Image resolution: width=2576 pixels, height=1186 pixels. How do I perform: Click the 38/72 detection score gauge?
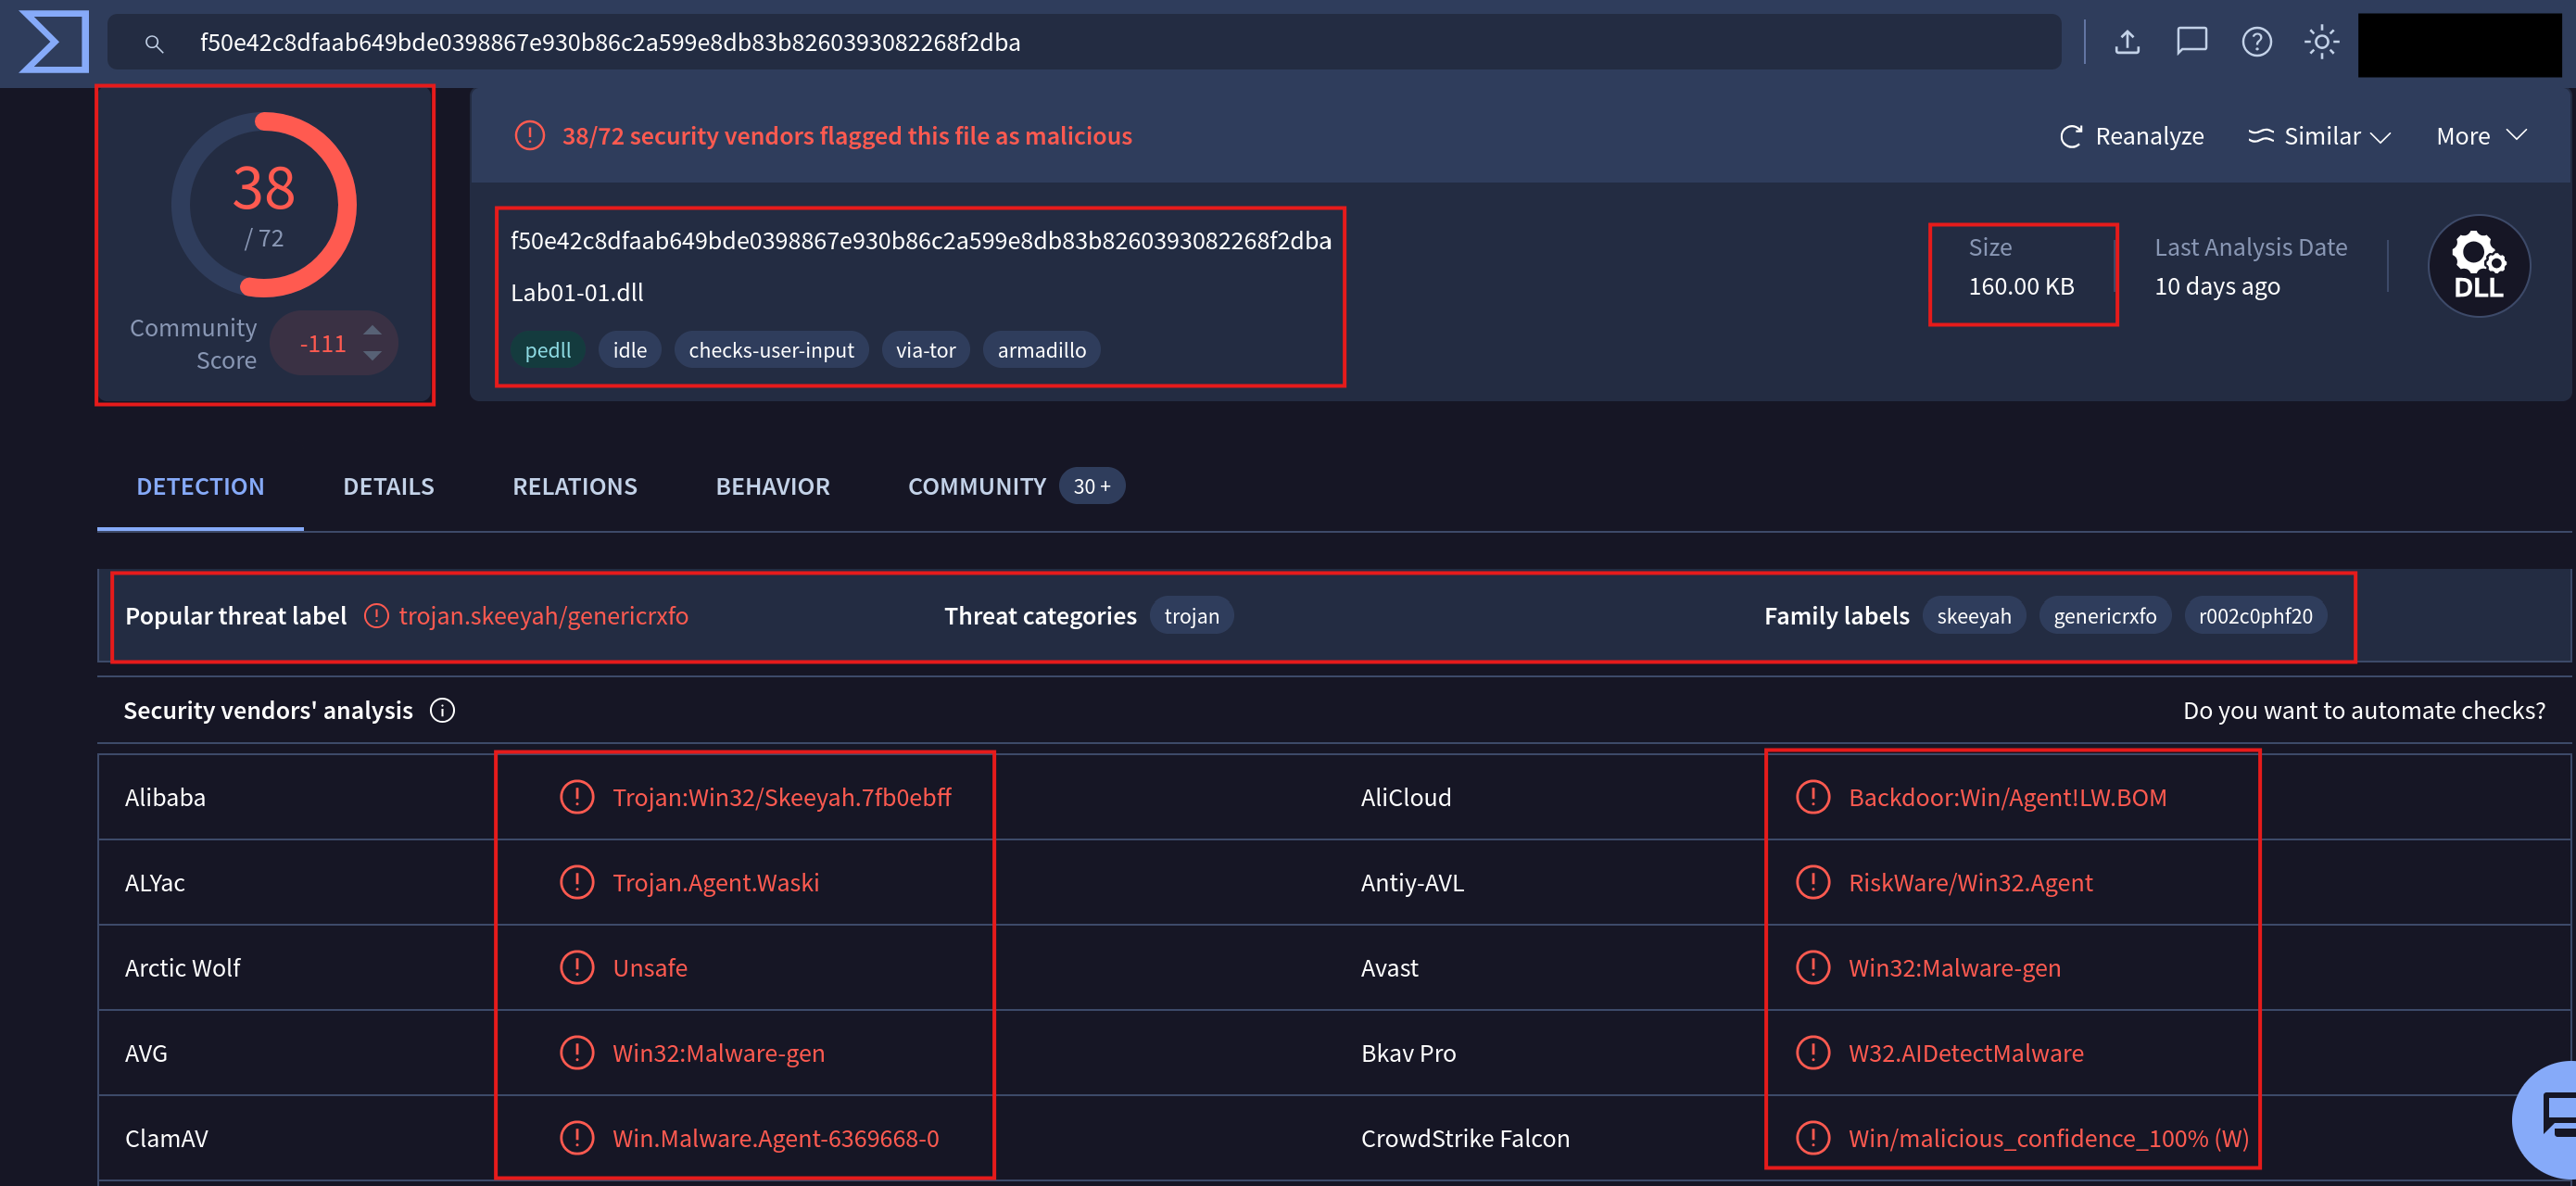(x=264, y=205)
